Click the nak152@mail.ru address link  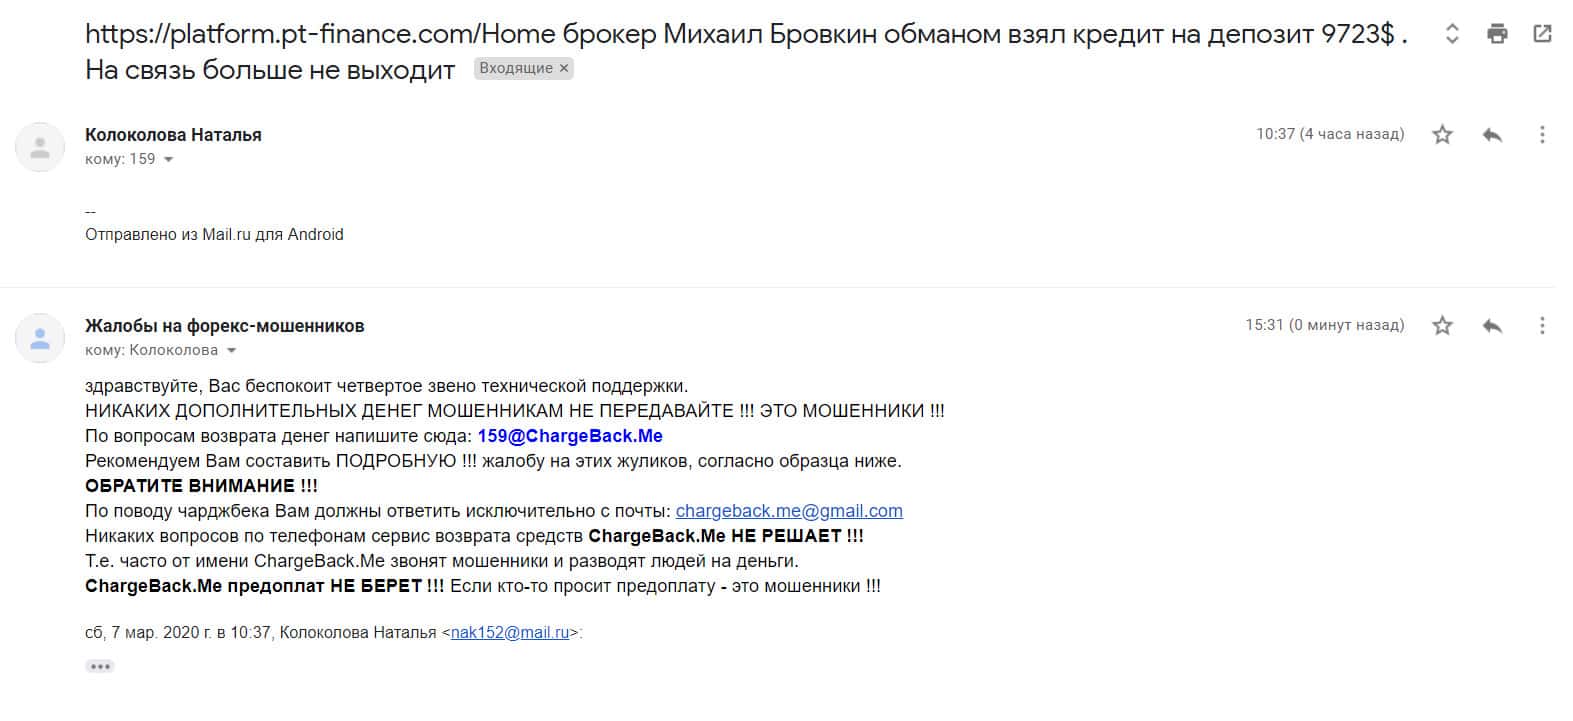click(x=510, y=632)
